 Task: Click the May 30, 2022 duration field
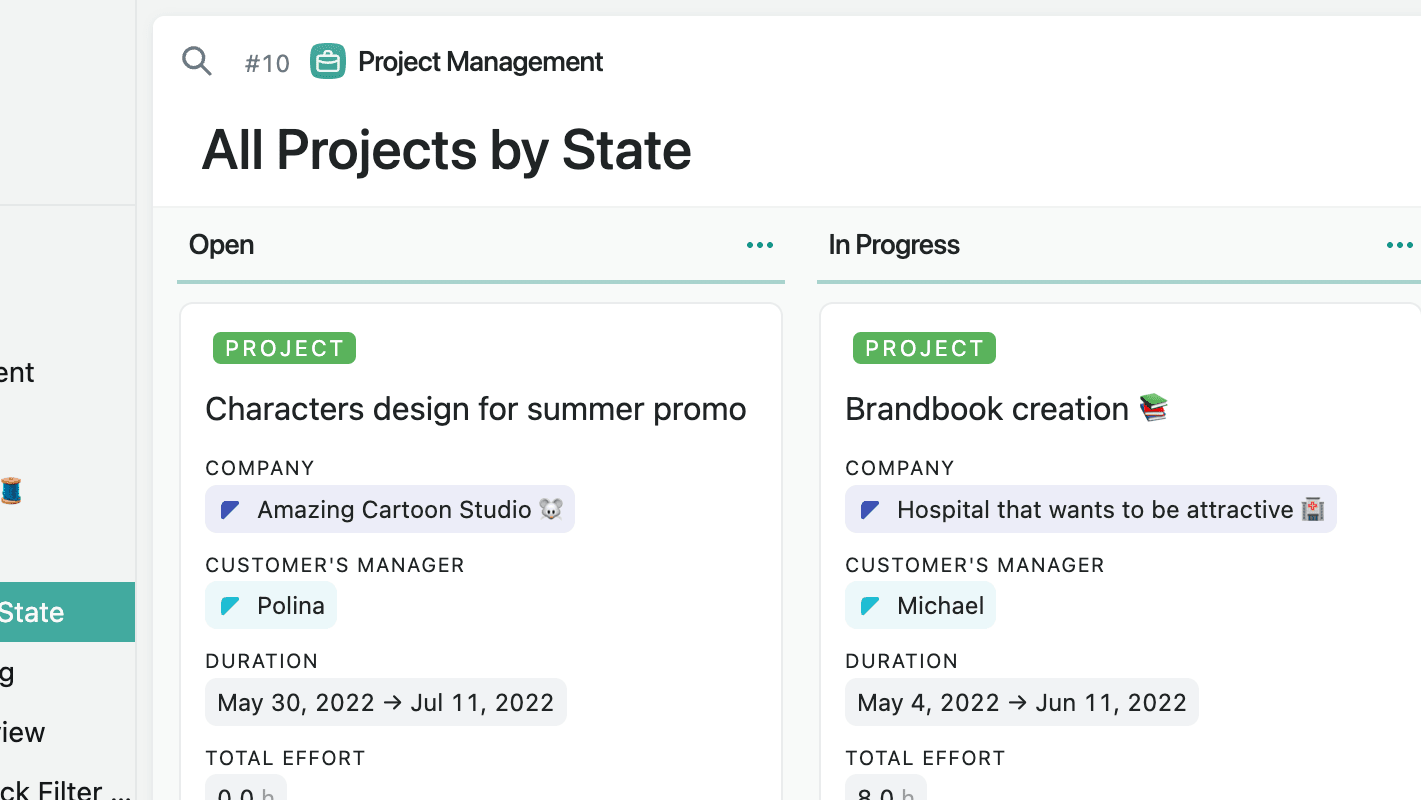point(386,703)
